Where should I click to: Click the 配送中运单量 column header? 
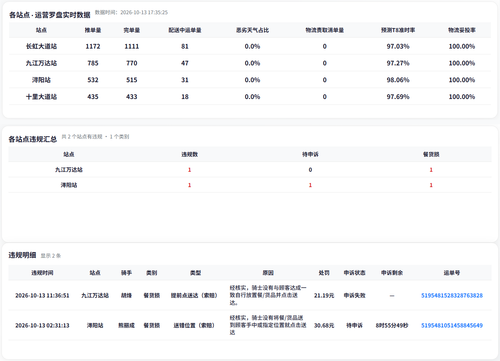[x=185, y=30]
